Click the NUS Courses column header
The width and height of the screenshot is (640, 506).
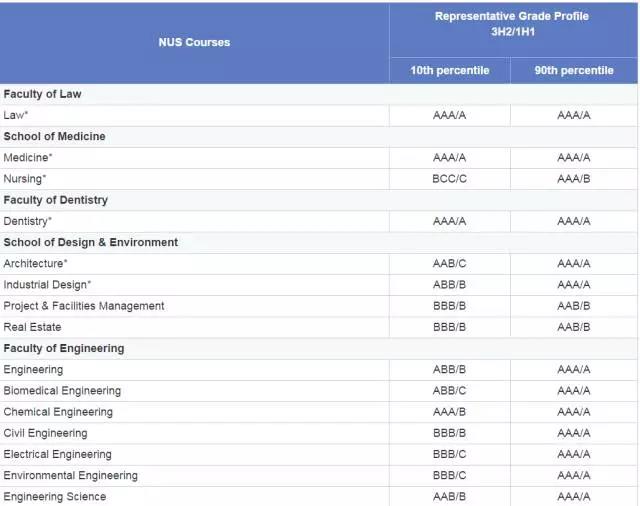pyautogui.click(x=194, y=42)
